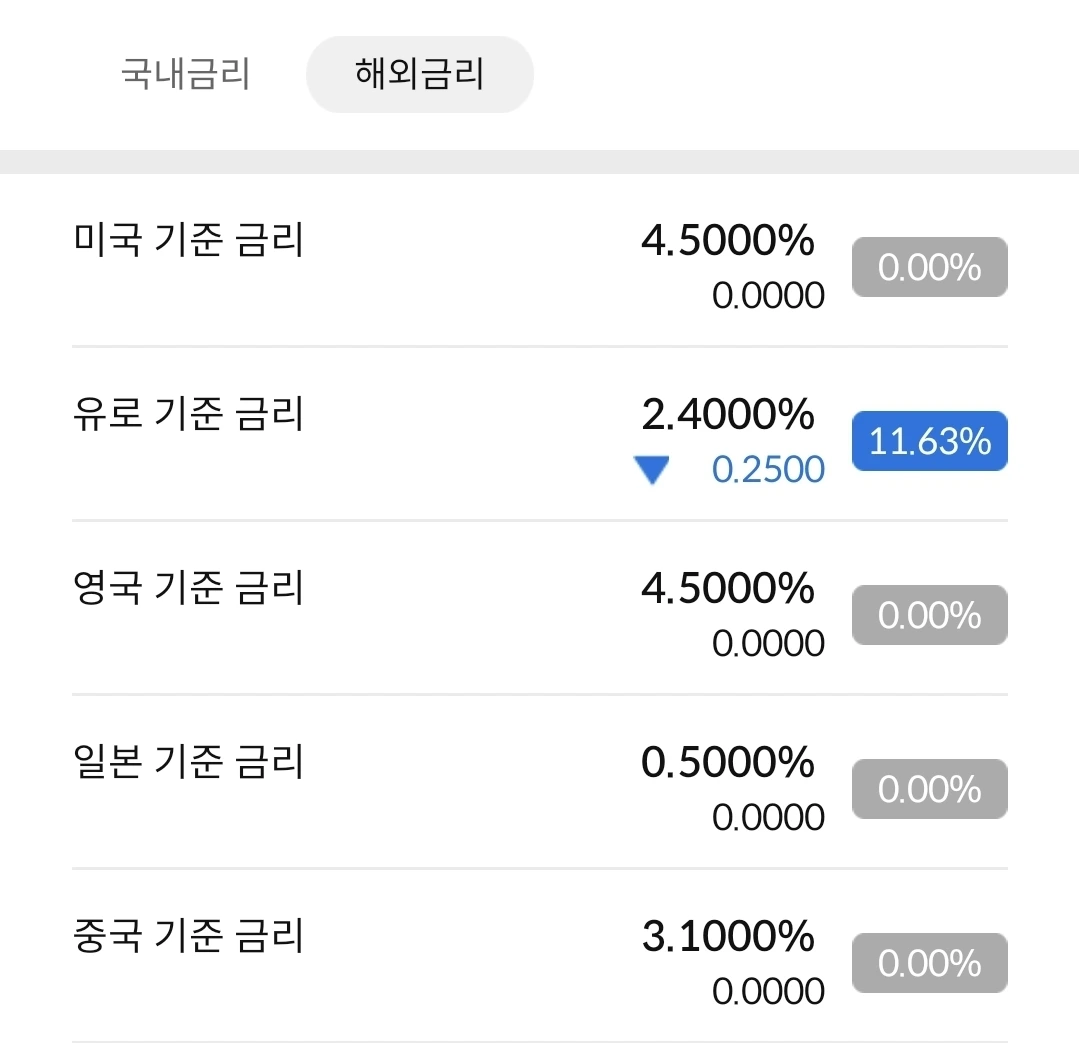Select the 0.5000% Japan rate value

(727, 762)
